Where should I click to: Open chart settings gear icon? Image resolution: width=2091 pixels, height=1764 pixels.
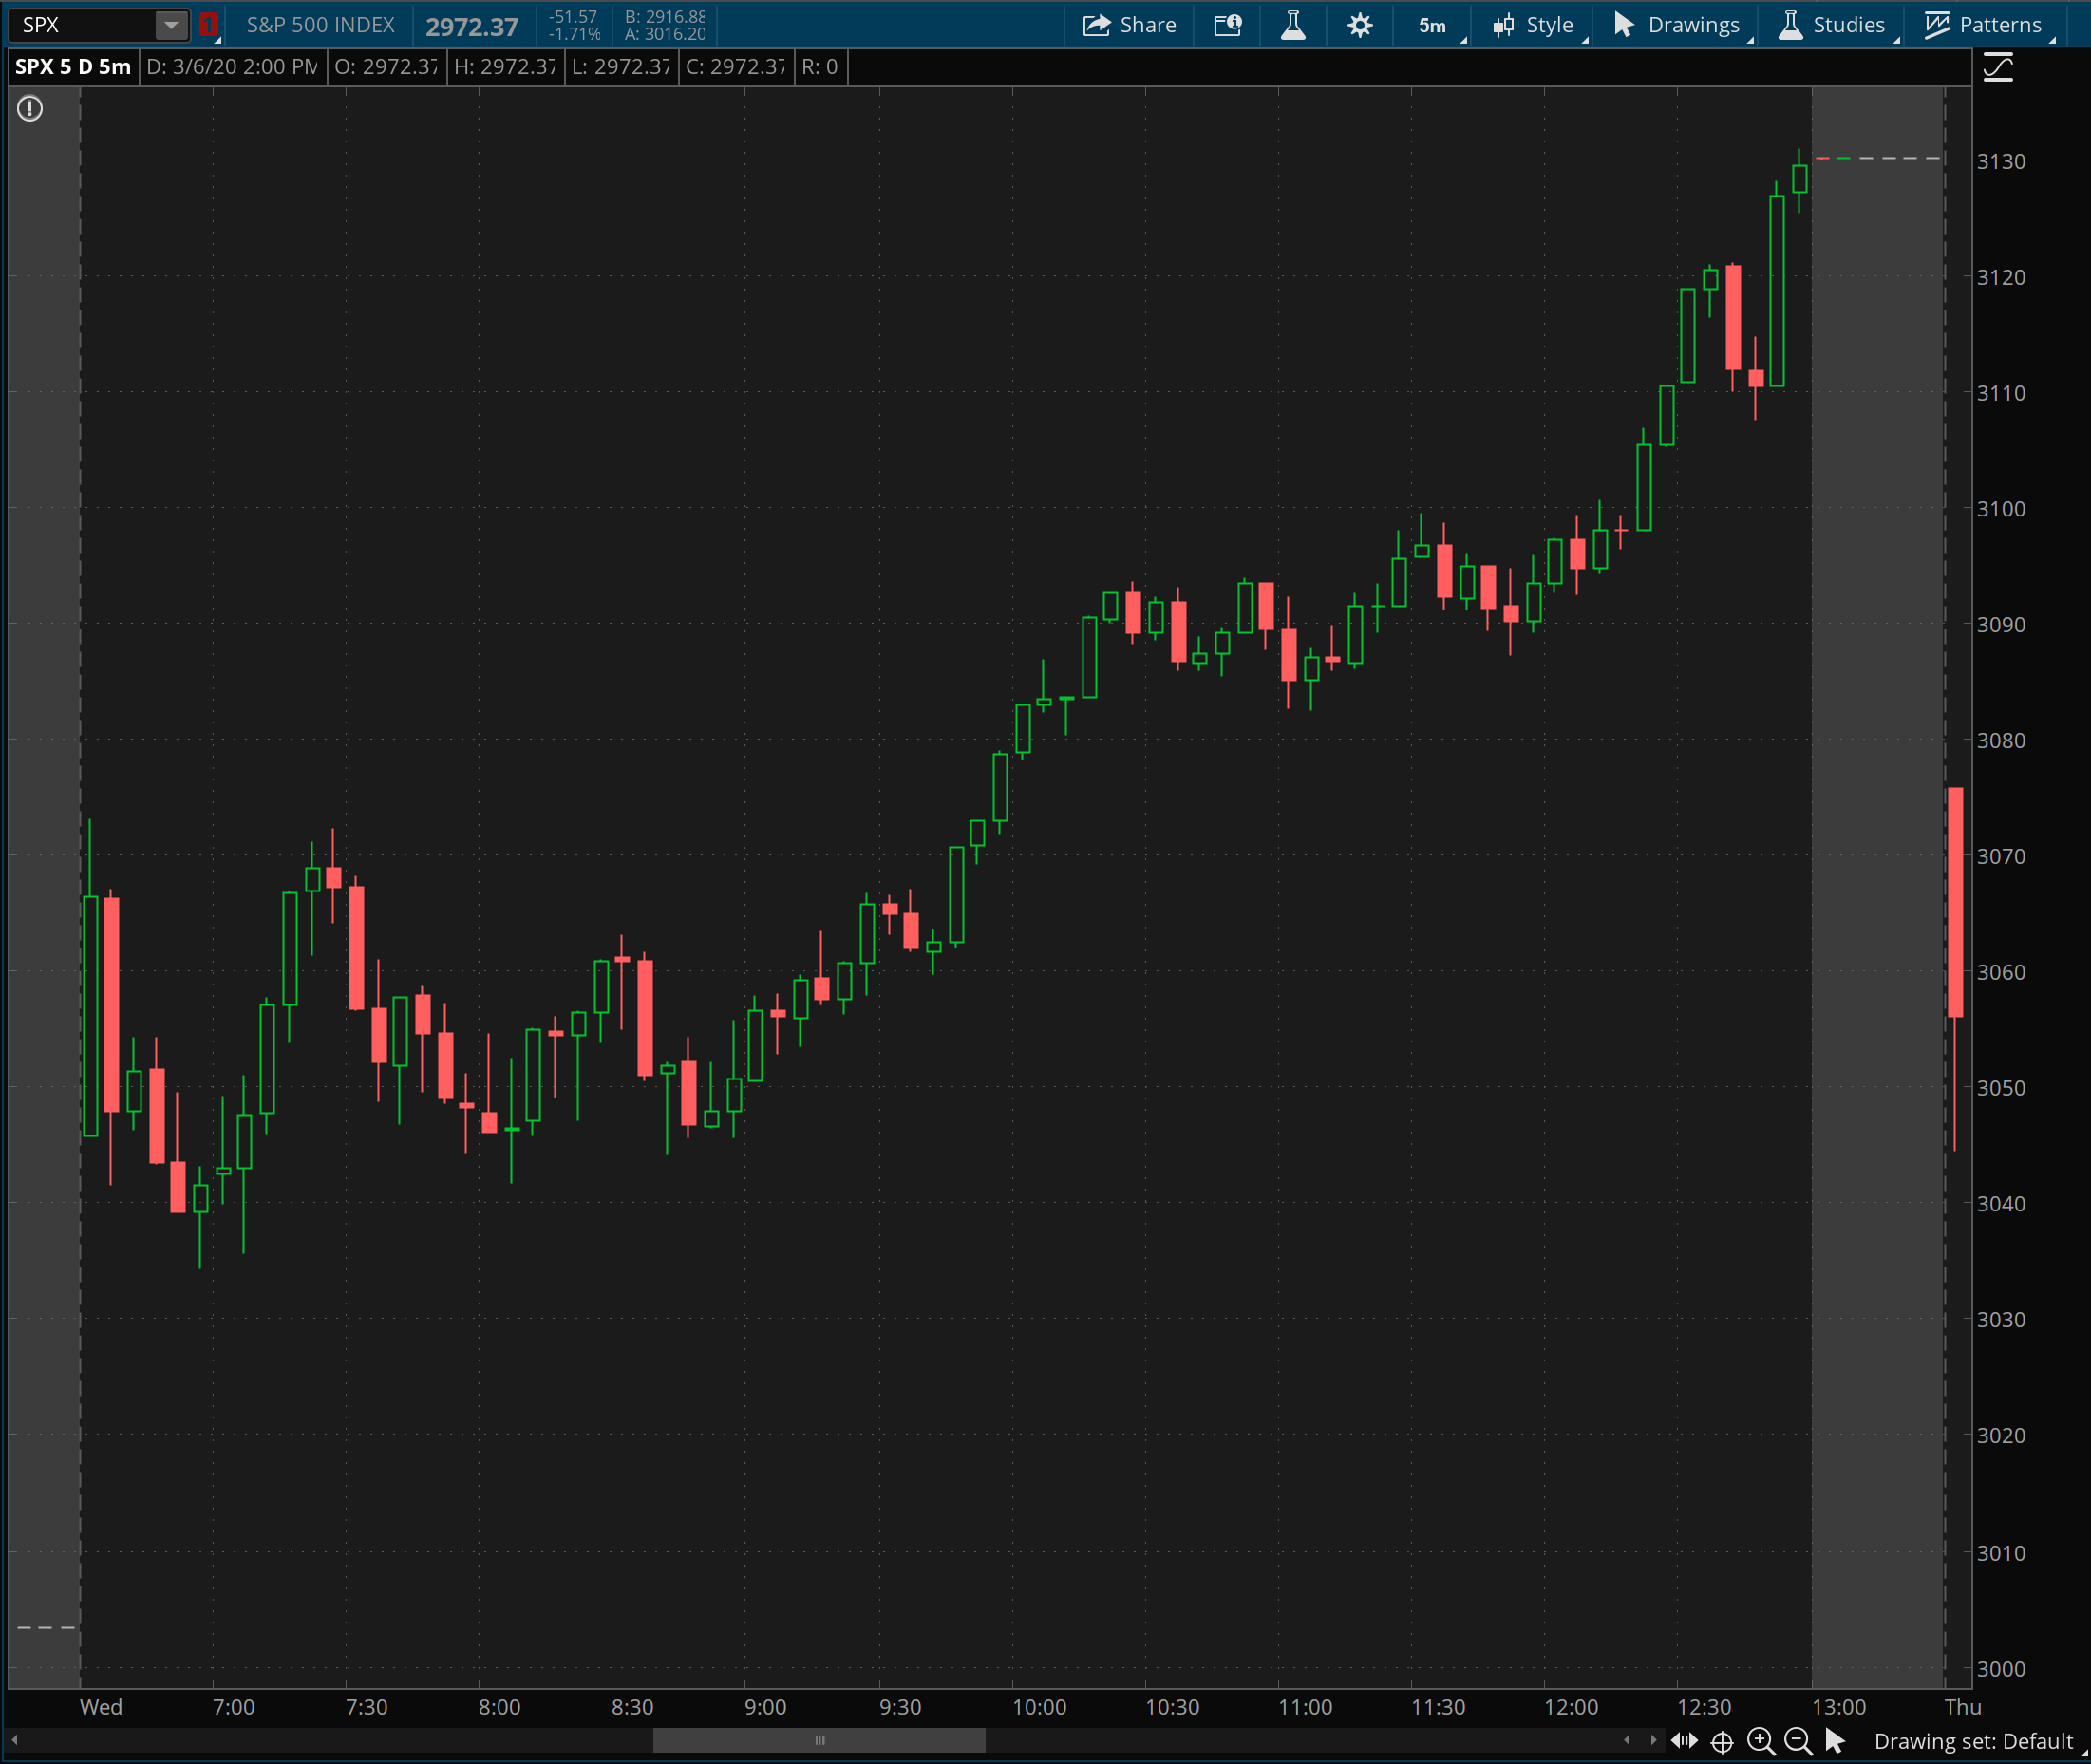coord(1360,25)
